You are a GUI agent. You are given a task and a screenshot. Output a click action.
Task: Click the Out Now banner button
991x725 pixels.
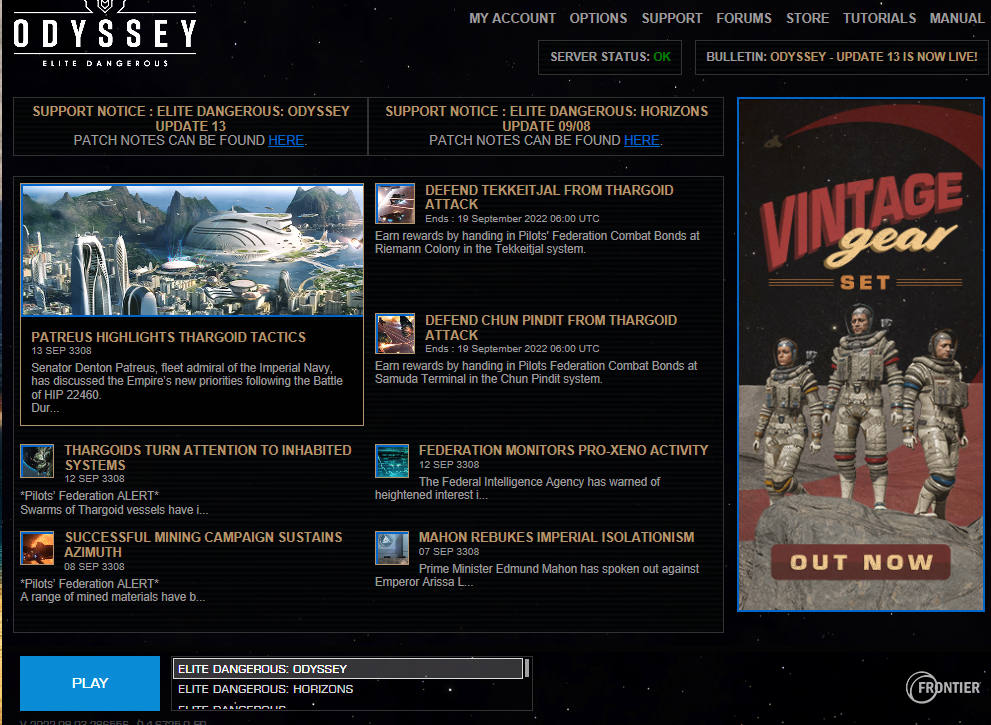point(861,562)
